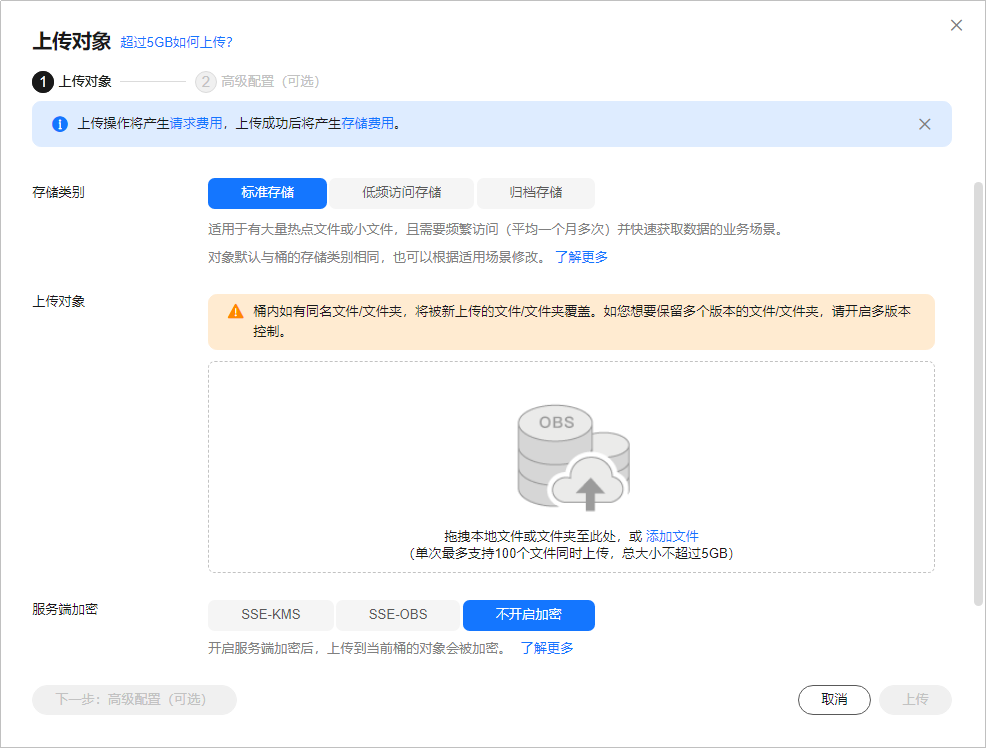Click the dialog's vertical scrollbar

(978, 394)
